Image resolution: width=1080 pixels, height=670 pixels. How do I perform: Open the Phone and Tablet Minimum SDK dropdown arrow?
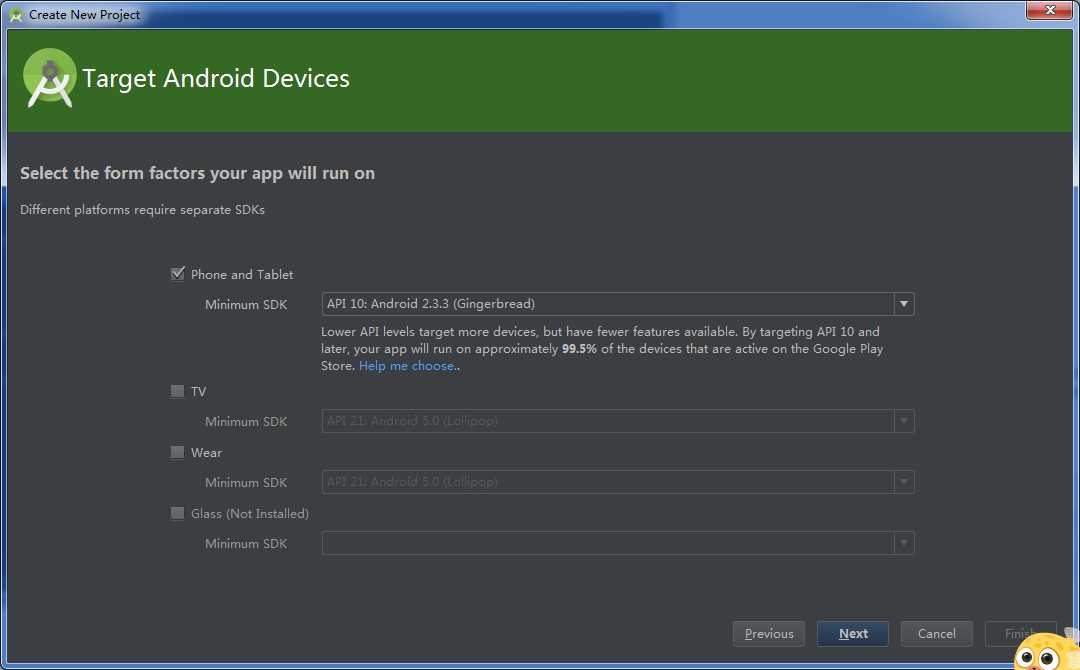[x=904, y=304]
